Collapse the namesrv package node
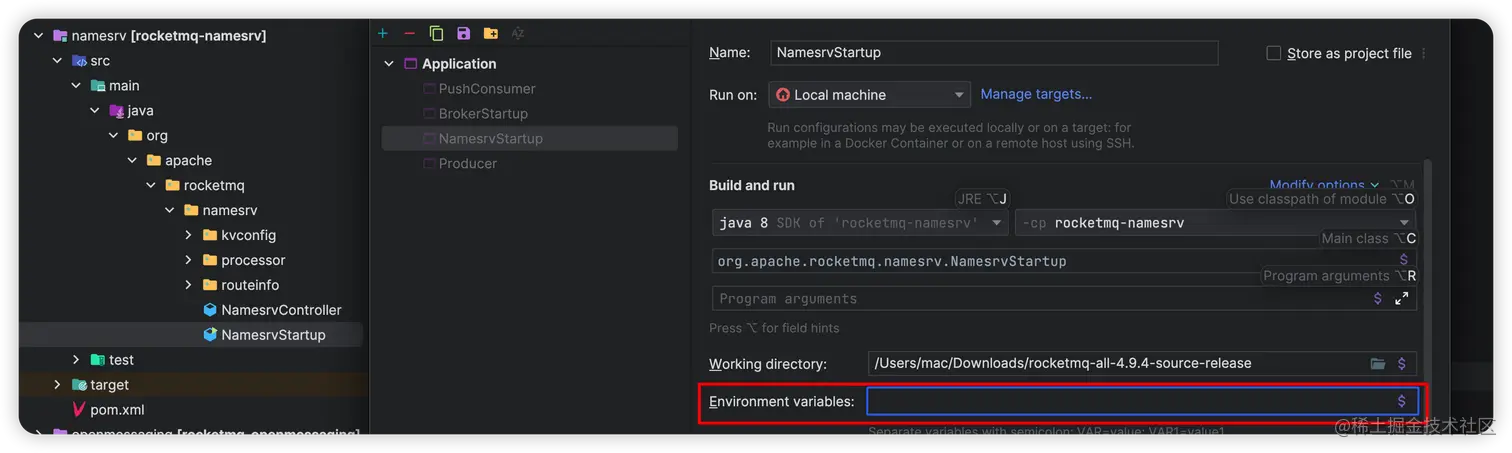The image size is (1512, 453). [170, 211]
